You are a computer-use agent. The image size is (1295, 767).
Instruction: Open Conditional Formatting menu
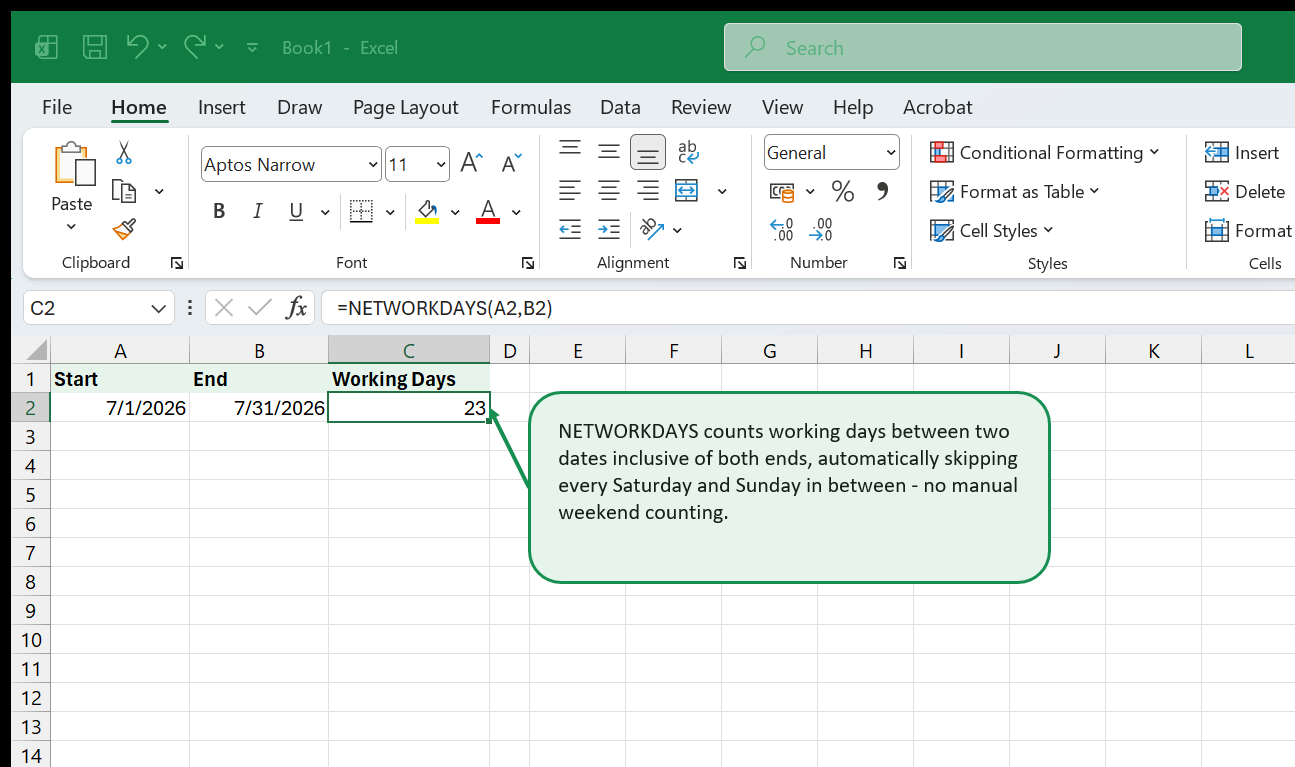pos(1044,152)
